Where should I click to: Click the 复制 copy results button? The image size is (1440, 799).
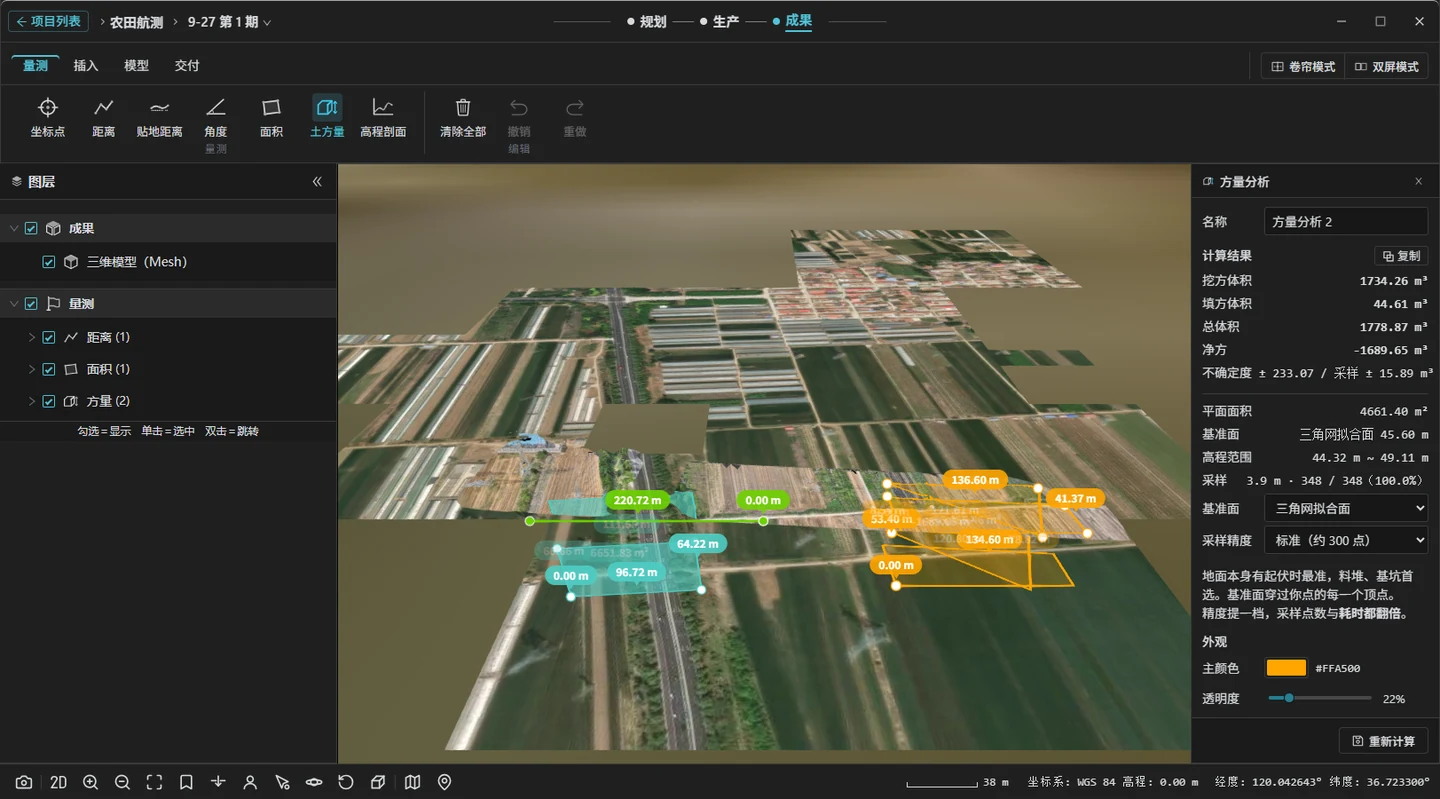(1401, 256)
